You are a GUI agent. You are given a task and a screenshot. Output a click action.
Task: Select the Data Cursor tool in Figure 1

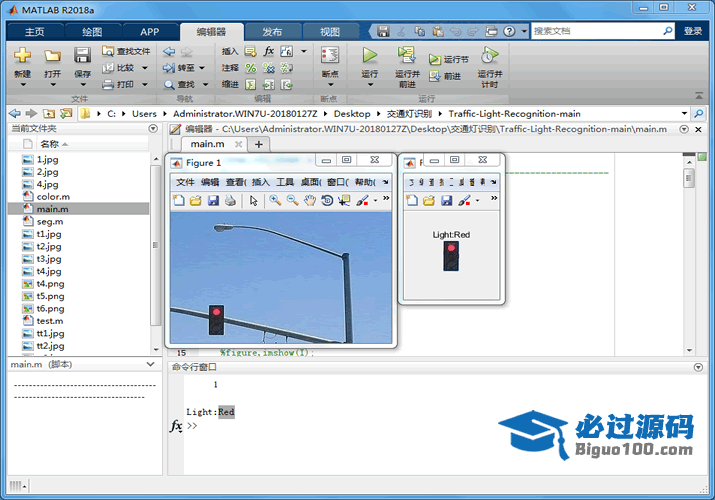click(x=344, y=201)
